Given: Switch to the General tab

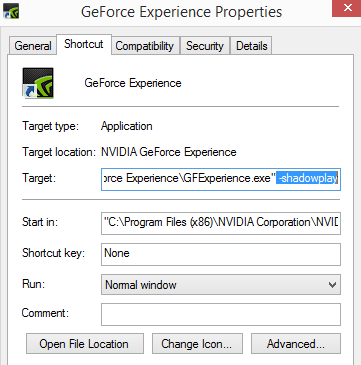Looking at the screenshot, I should tap(33, 46).
